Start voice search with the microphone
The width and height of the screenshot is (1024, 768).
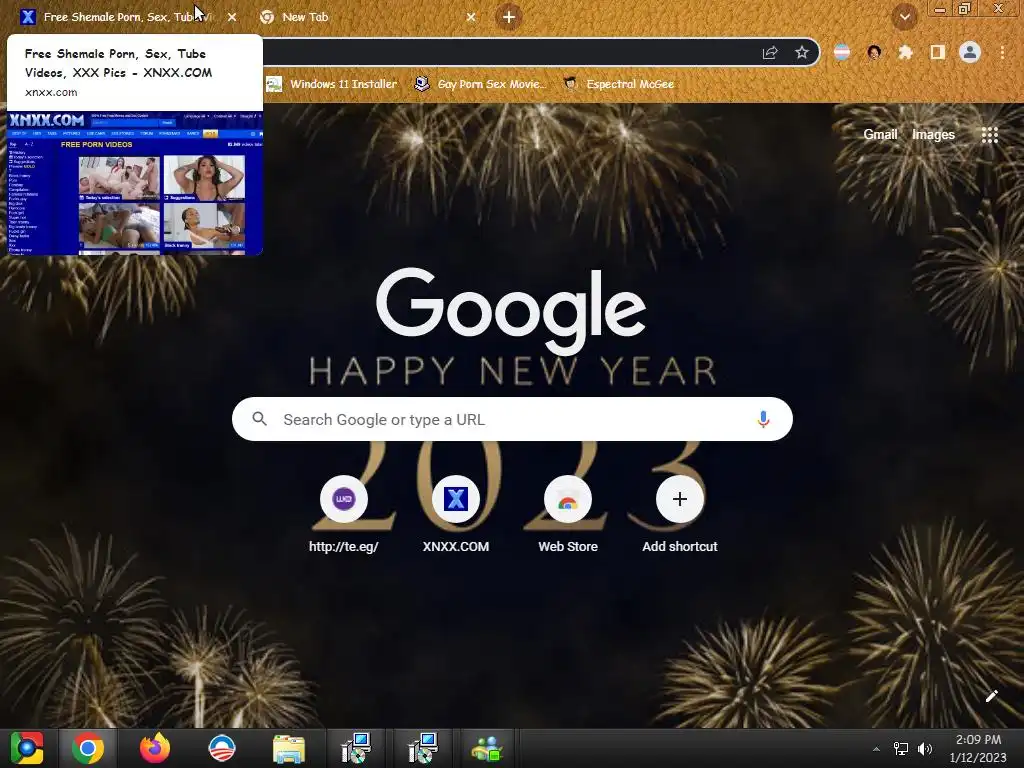click(x=763, y=419)
